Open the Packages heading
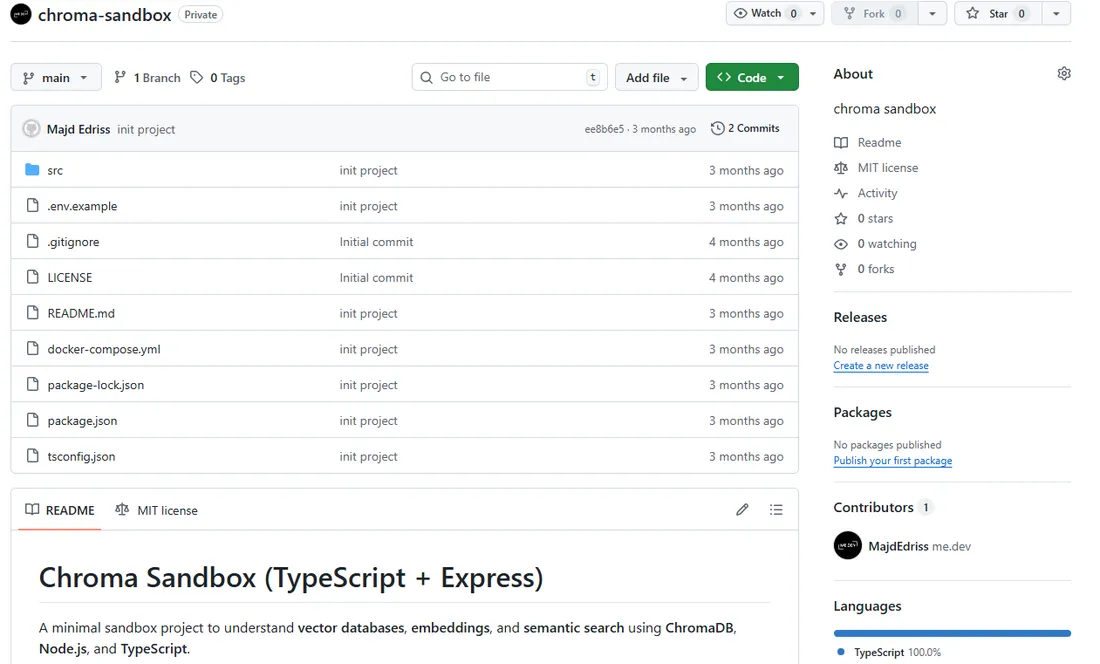 point(862,412)
